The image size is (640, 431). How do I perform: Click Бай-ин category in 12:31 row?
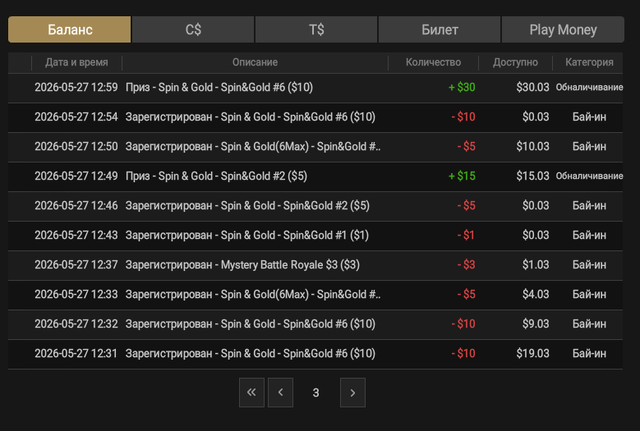pyautogui.click(x=589, y=353)
